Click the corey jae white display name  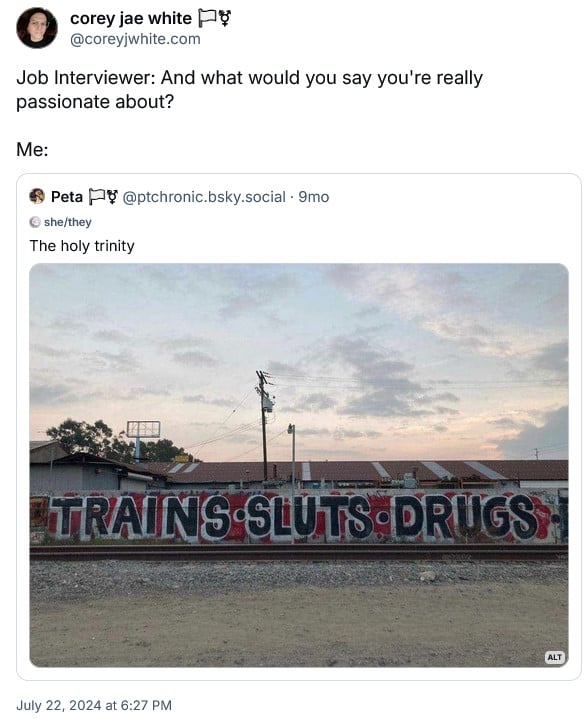click(x=131, y=18)
